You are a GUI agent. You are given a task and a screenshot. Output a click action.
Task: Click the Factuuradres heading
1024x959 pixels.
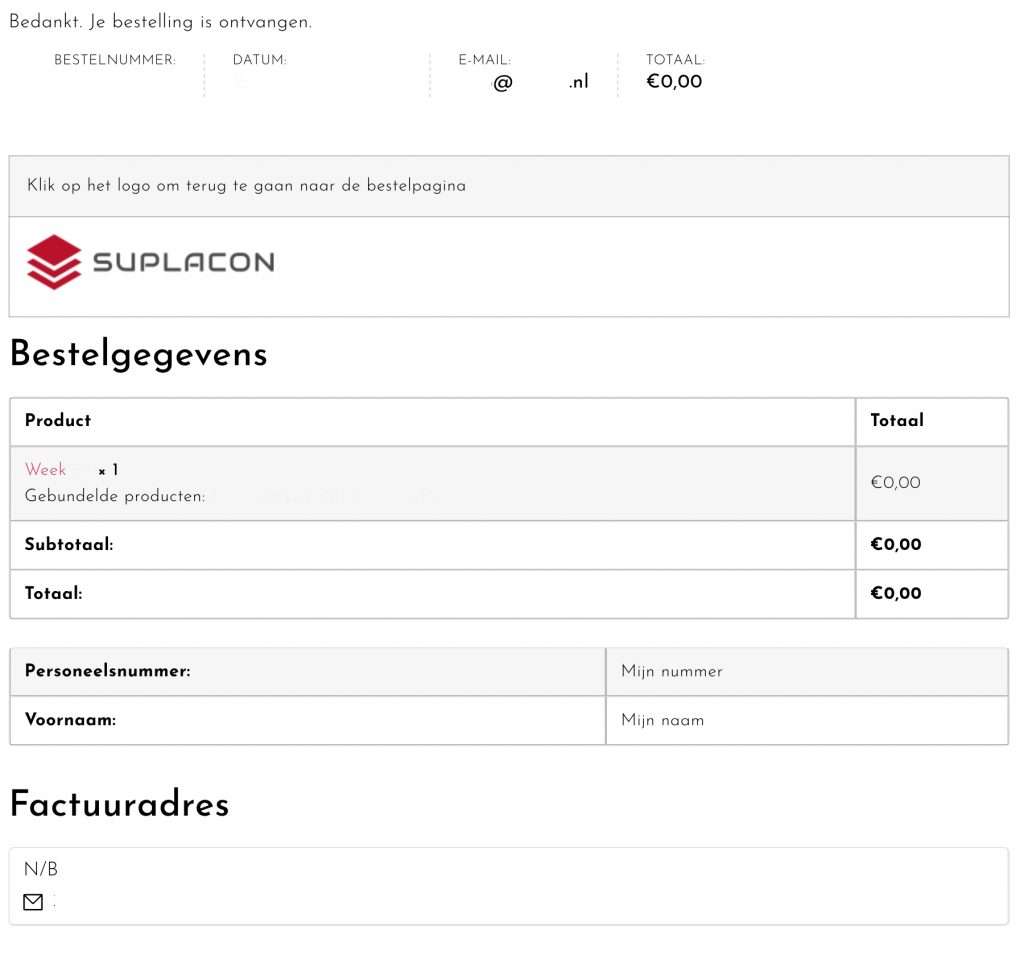119,804
